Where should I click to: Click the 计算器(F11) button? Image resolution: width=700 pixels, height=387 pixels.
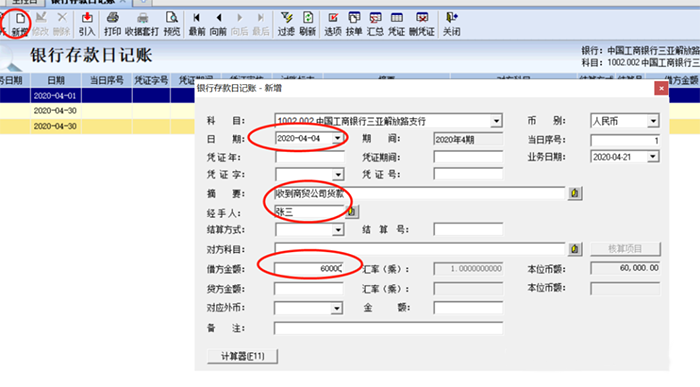tap(242, 356)
